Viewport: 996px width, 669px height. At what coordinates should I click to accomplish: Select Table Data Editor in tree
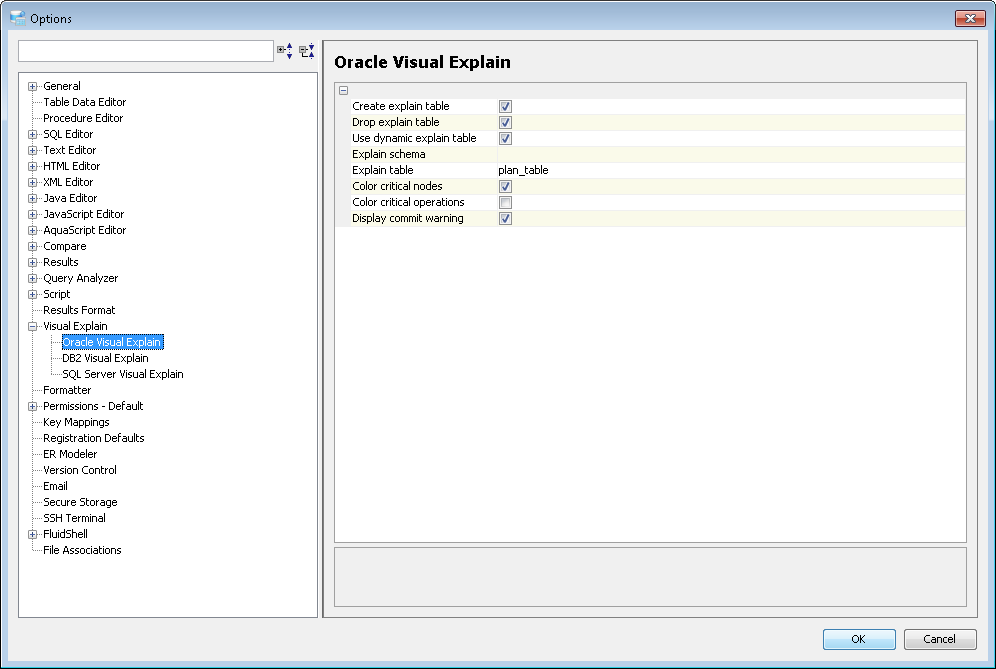point(84,102)
